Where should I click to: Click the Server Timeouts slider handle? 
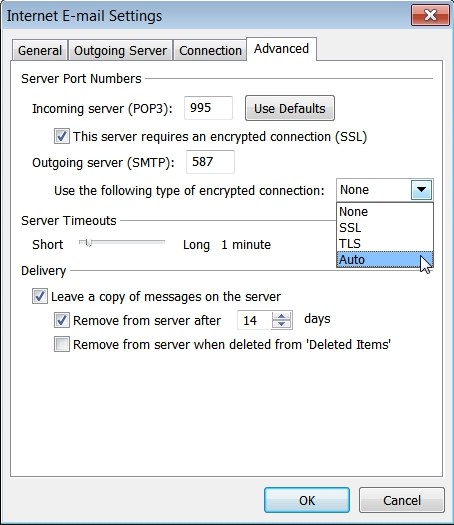click(x=88, y=243)
